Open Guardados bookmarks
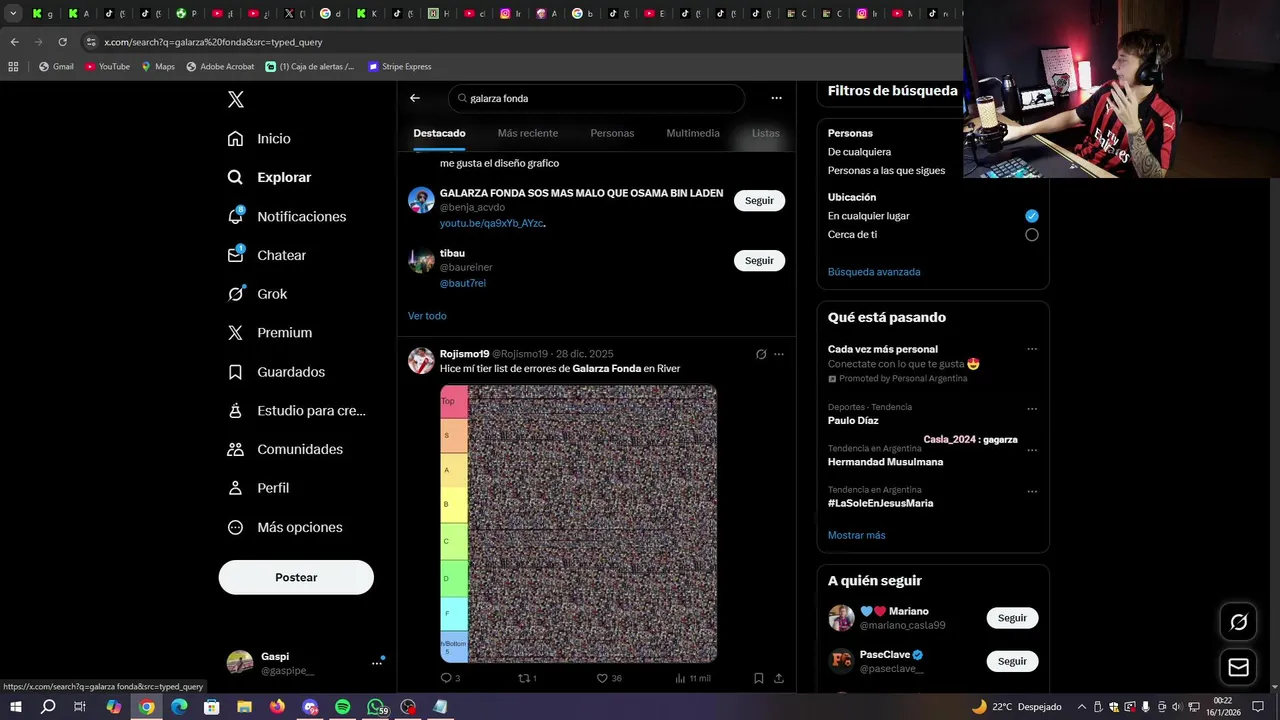 [275, 372]
